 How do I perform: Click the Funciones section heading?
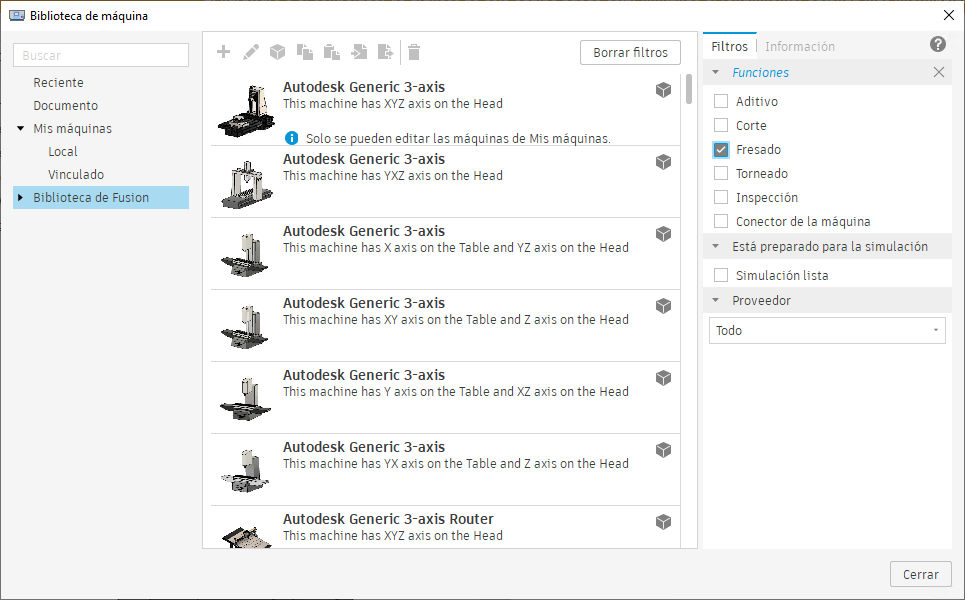760,72
